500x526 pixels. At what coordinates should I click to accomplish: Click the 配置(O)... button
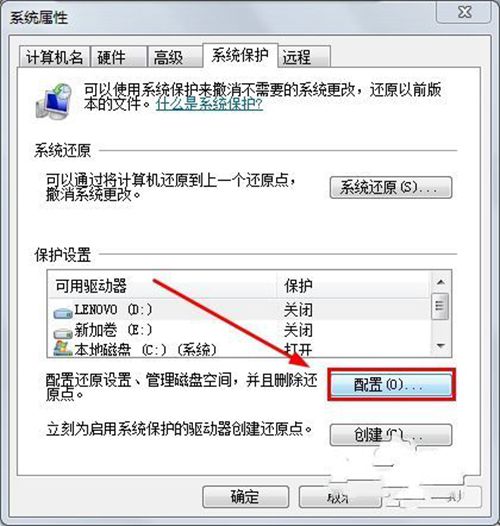click(391, 384)
